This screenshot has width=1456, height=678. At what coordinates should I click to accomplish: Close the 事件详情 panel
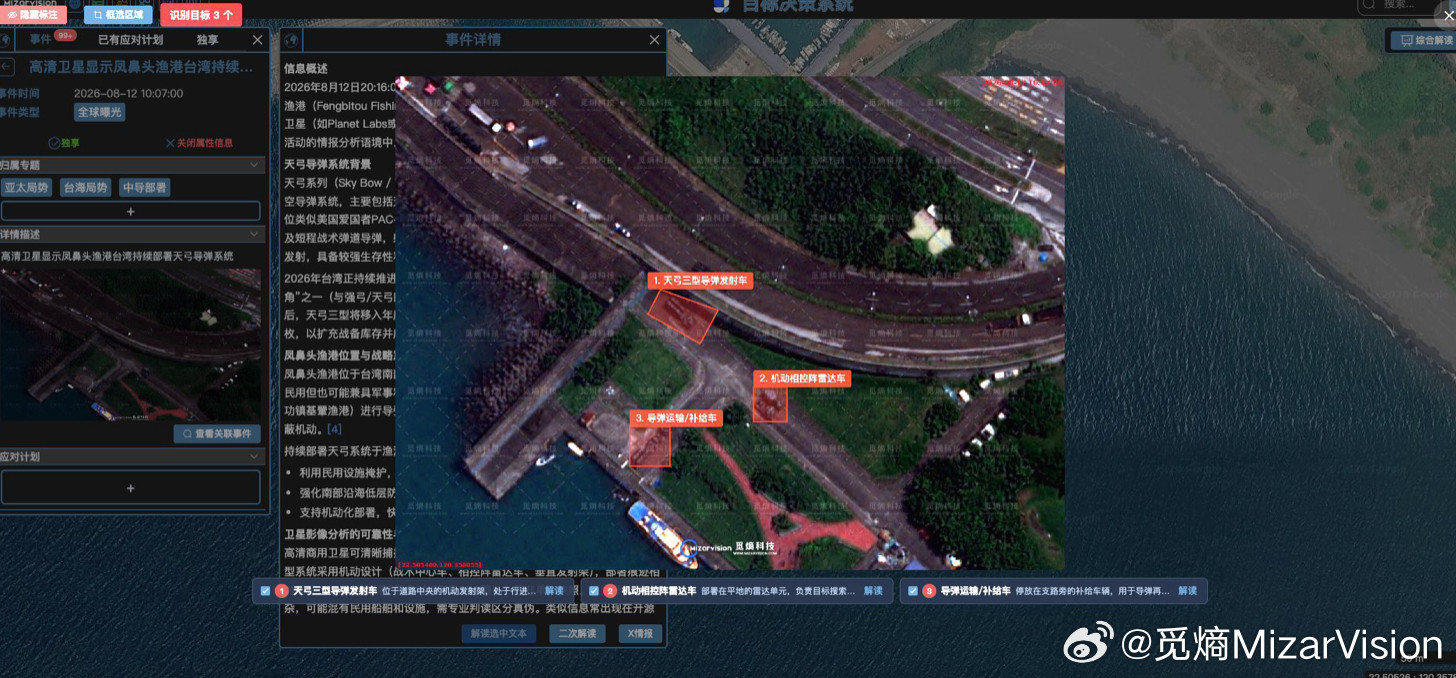click(655, 40)
